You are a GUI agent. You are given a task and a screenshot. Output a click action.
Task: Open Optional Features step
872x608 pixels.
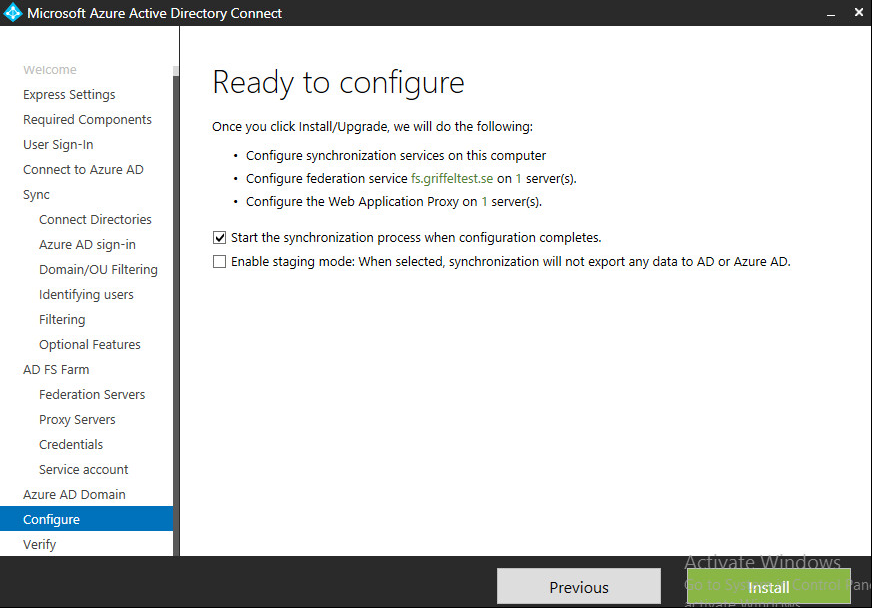coord(89,345)
